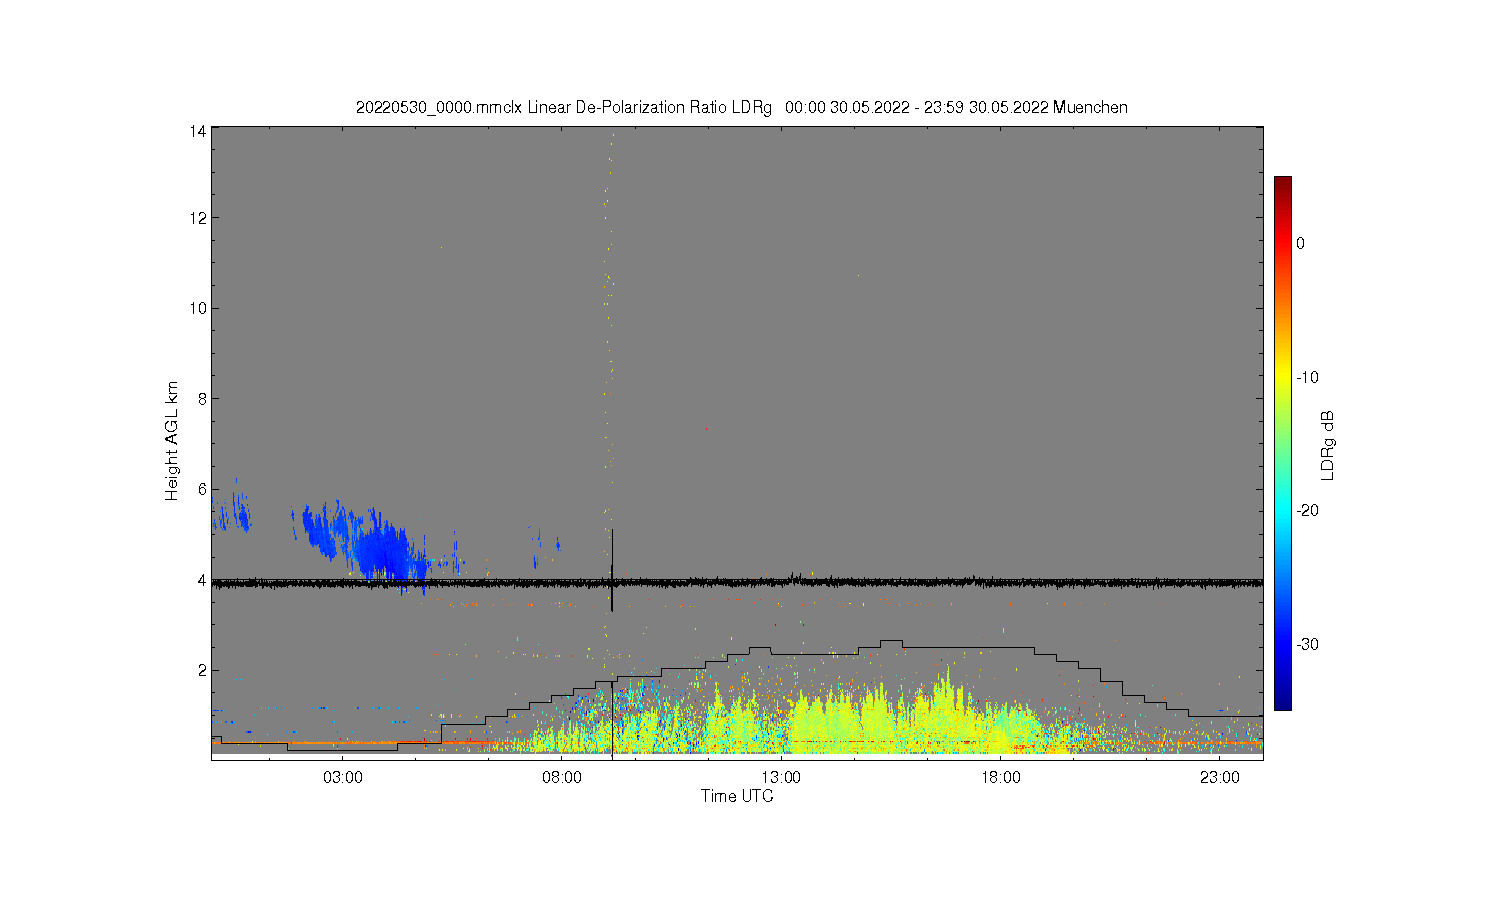Click the plot title text starting 20220530_0000.mmclx

(x=742, y=107)
